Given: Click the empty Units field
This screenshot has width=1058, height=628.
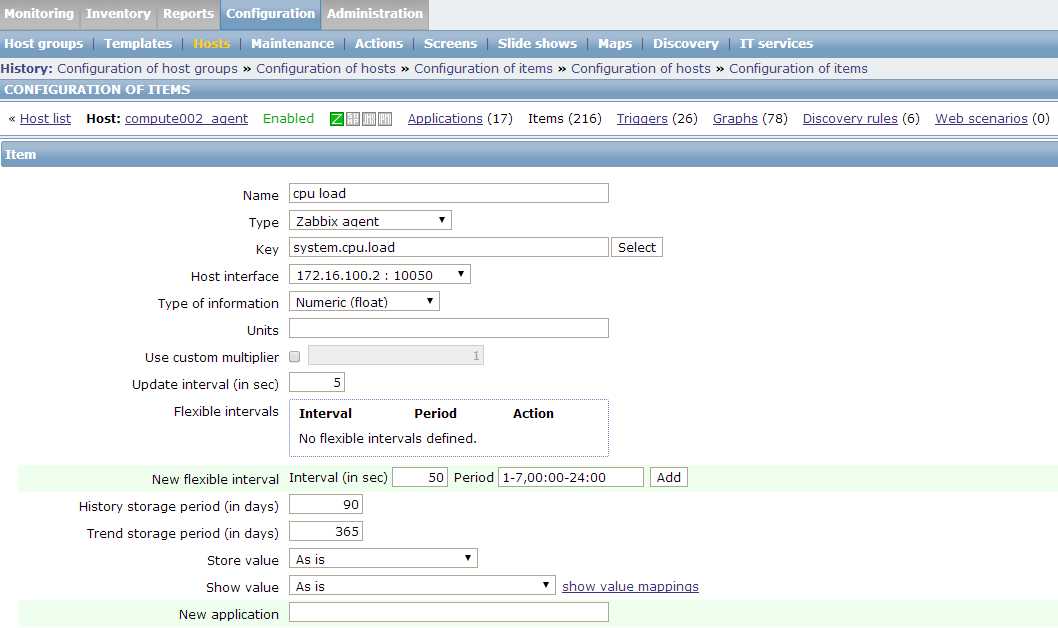Looking at the screenshot, I should 449,329.
